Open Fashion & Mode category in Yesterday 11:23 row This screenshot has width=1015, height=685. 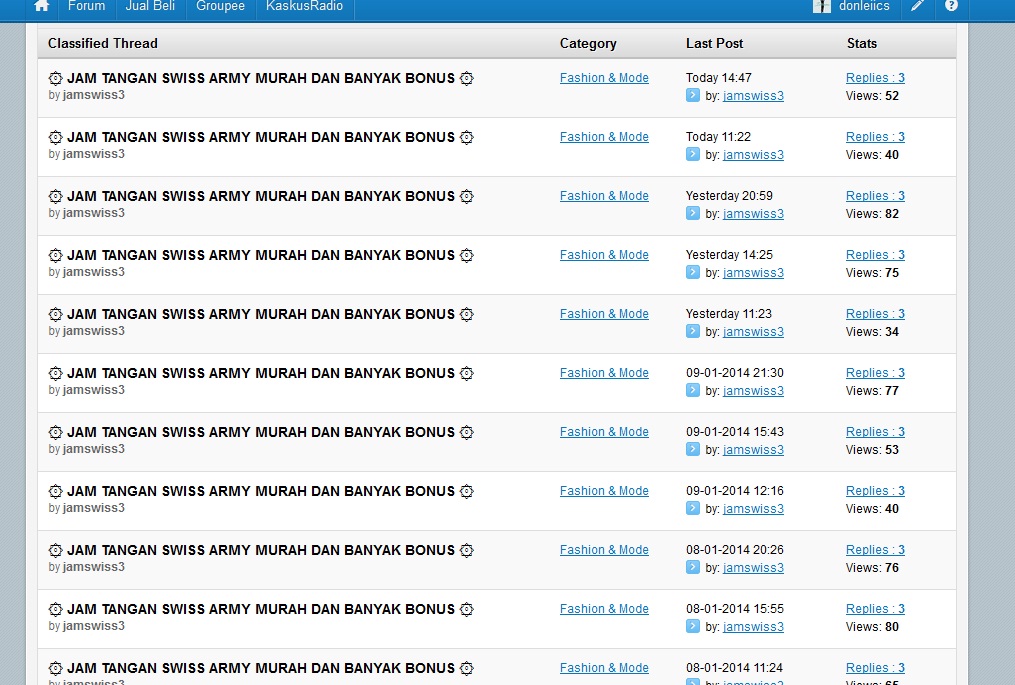pyautogui.click(x=604, y=313)
